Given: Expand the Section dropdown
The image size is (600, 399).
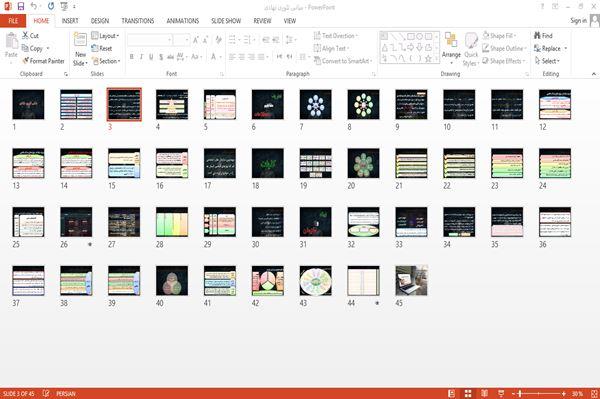Looking at the screenshot, I should coord(106,61).
